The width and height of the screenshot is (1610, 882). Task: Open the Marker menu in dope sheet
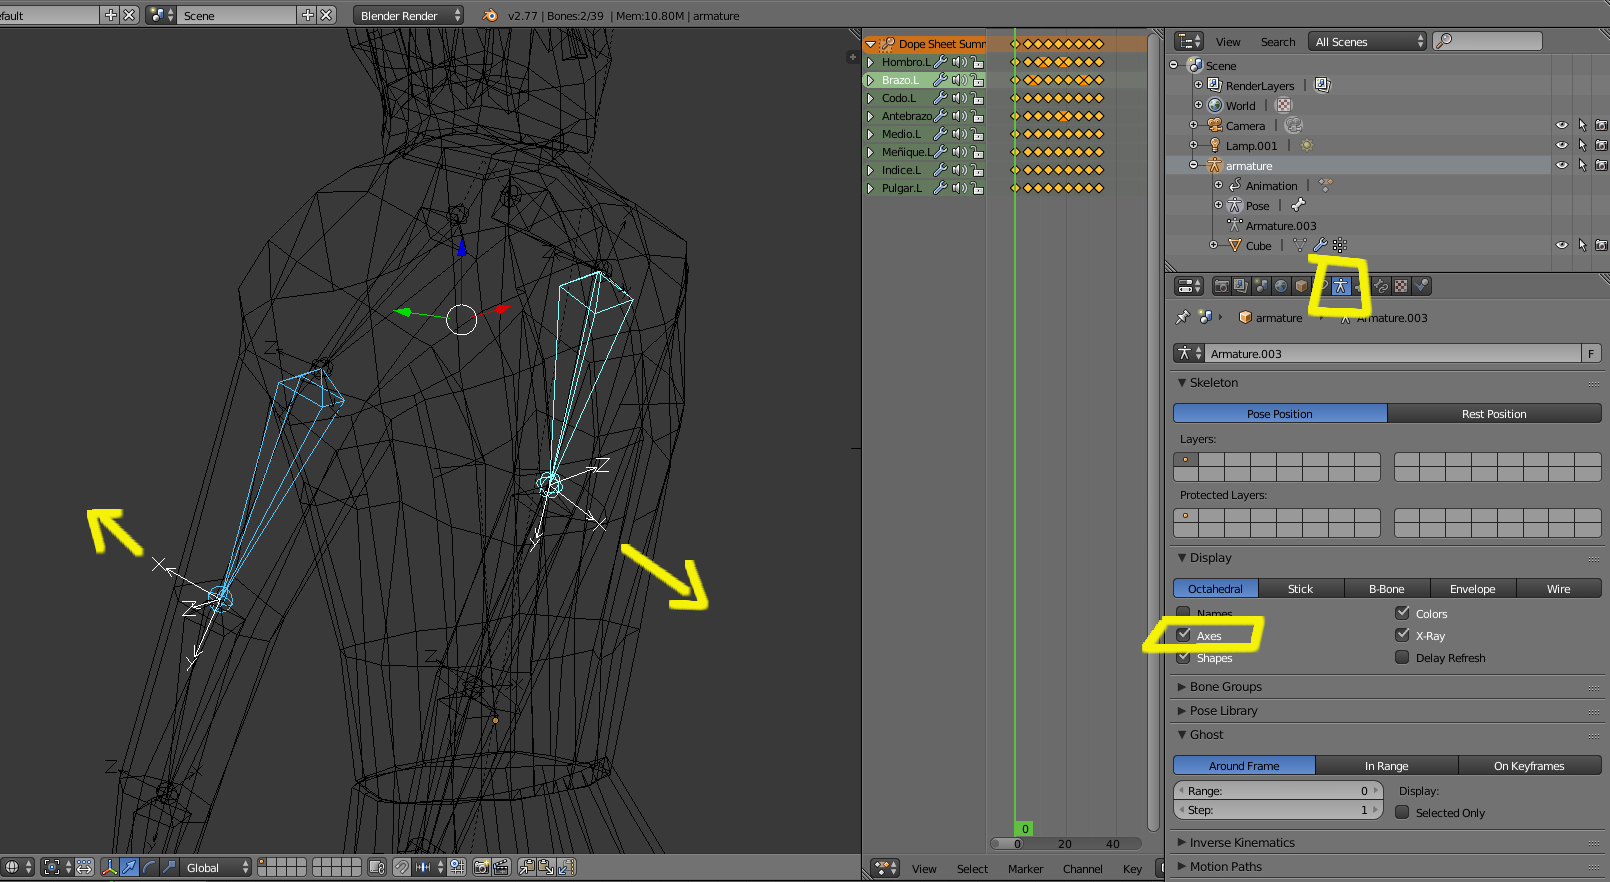(1024, 869)
